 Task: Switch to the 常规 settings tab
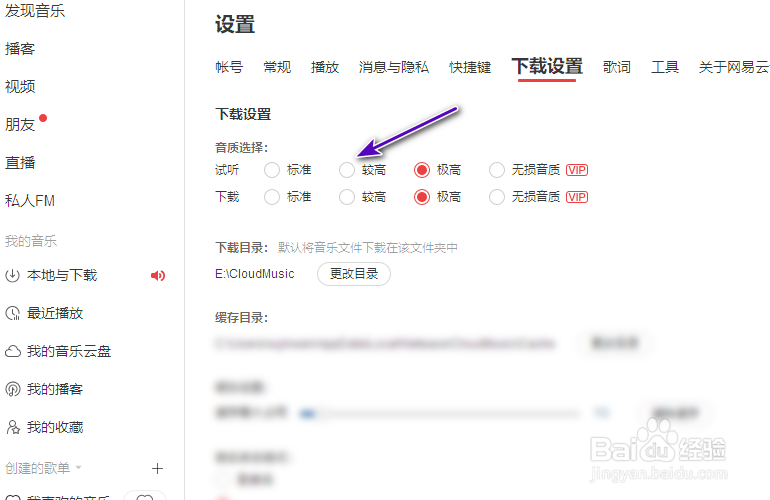pos(277,67)
